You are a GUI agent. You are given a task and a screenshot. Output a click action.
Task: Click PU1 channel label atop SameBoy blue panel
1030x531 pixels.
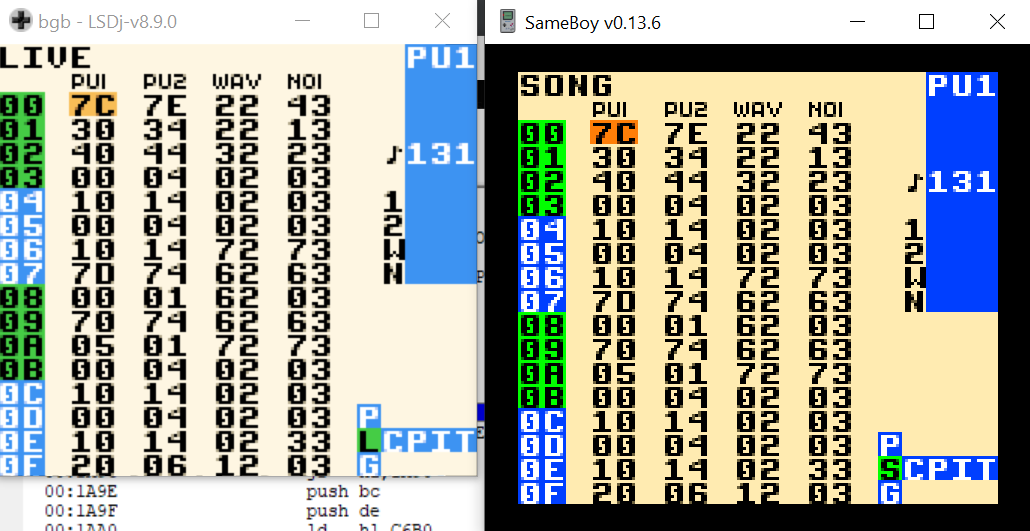point(962,85)
